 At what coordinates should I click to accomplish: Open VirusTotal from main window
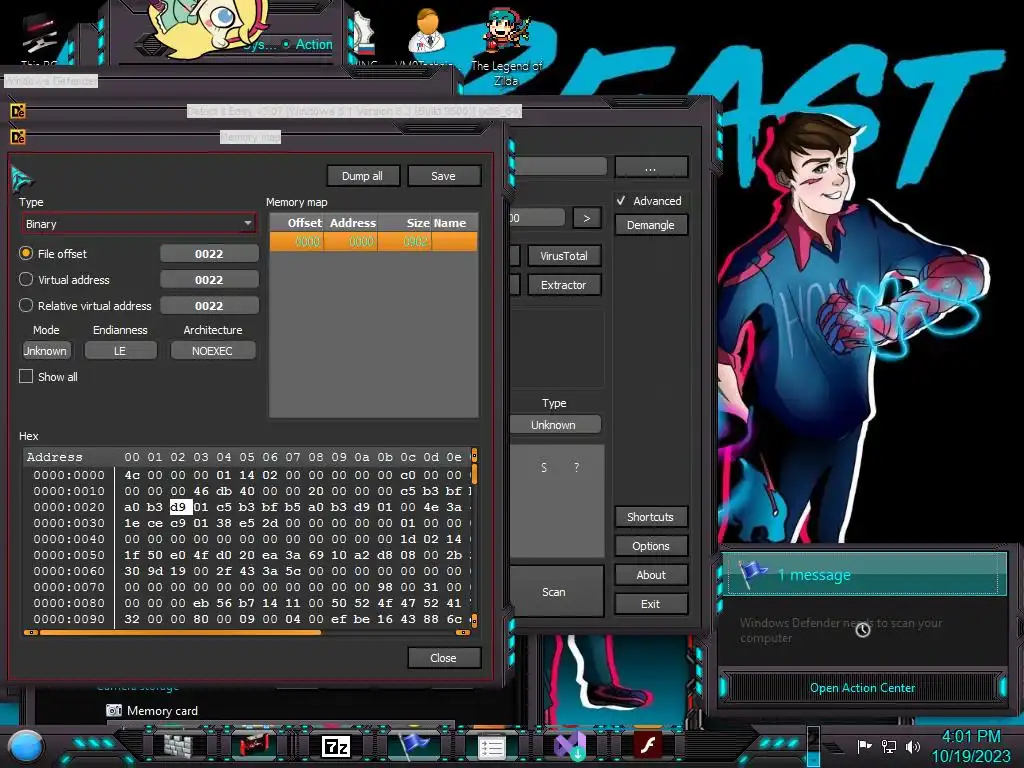pyautogui.click(x=564, y=256)
